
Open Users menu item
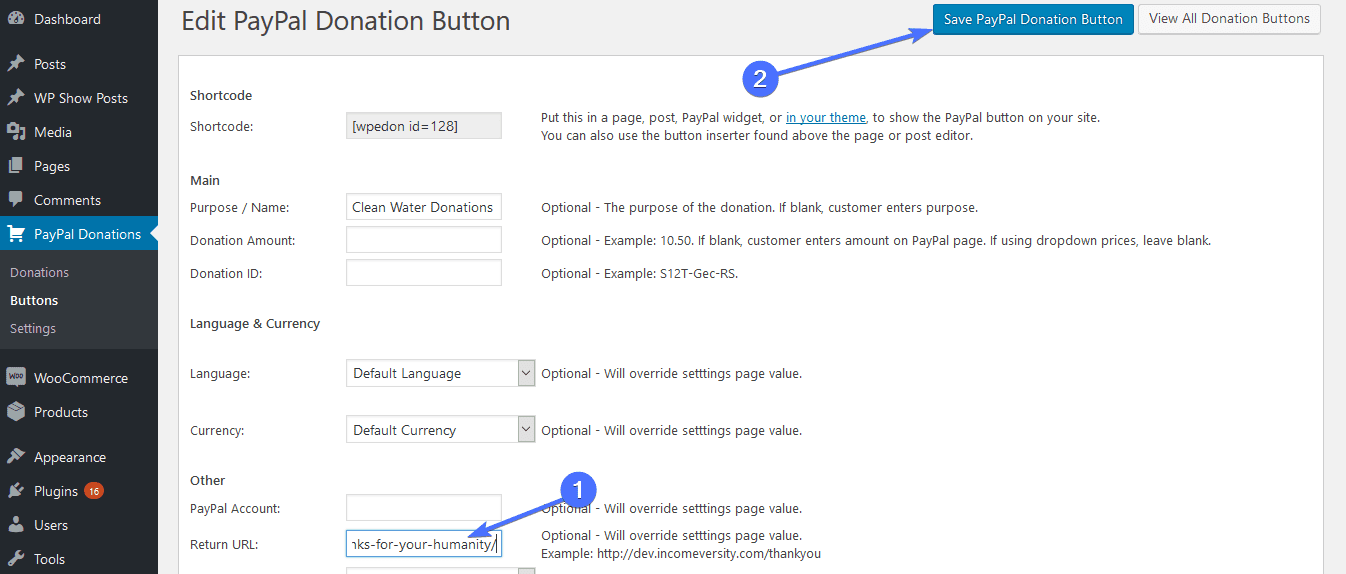(79, 525)
